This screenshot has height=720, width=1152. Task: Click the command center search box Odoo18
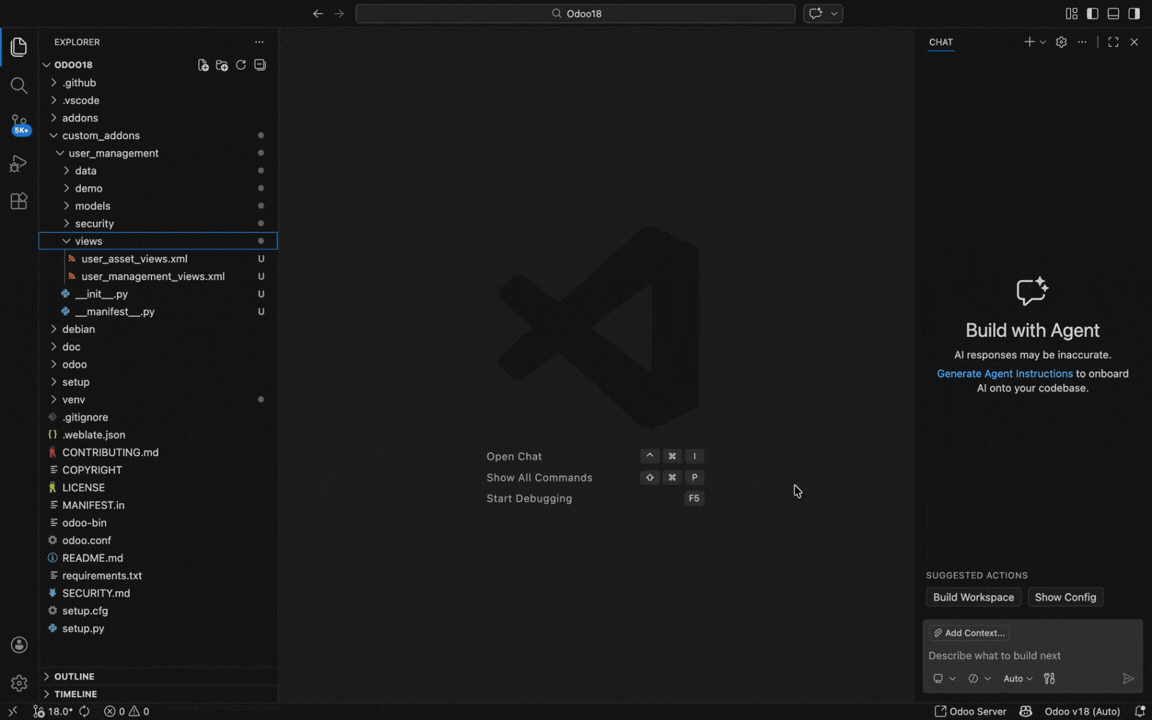(x=575, y=13)
